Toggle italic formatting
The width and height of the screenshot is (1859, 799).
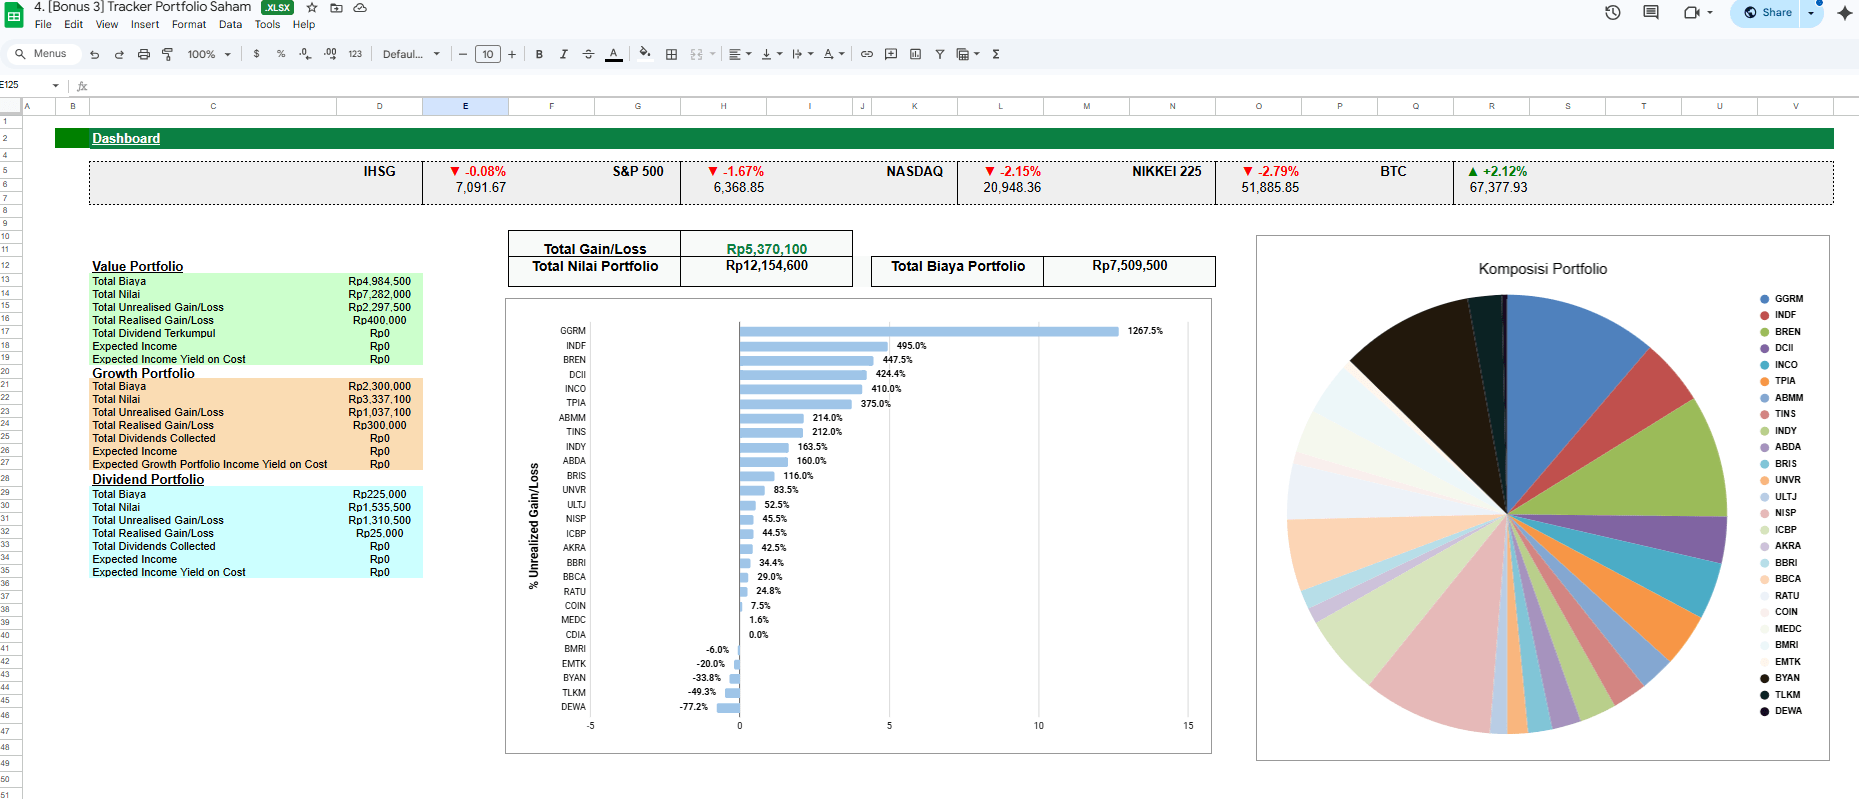click(x=564, y=54)
